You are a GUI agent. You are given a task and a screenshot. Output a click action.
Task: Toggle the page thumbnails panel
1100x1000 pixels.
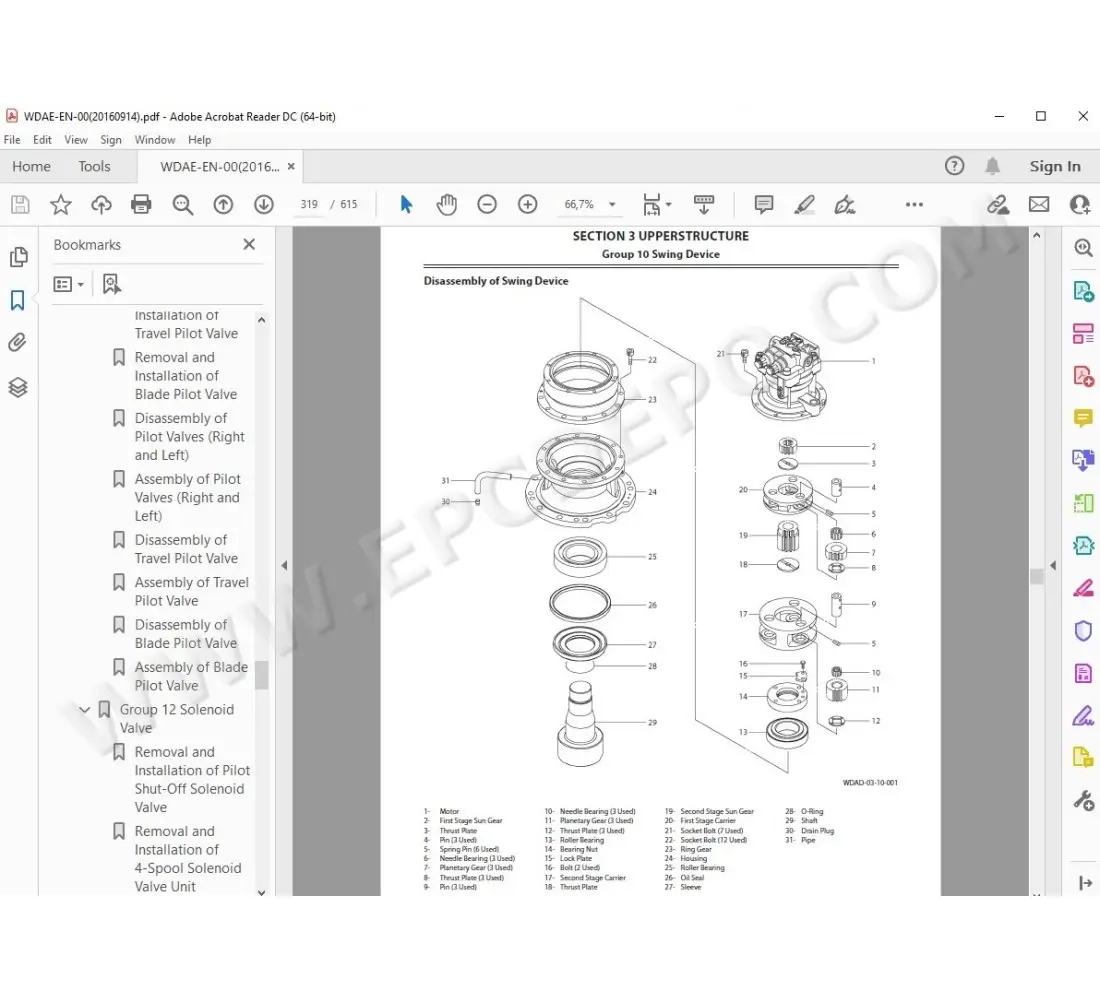[x=18, y=257]
